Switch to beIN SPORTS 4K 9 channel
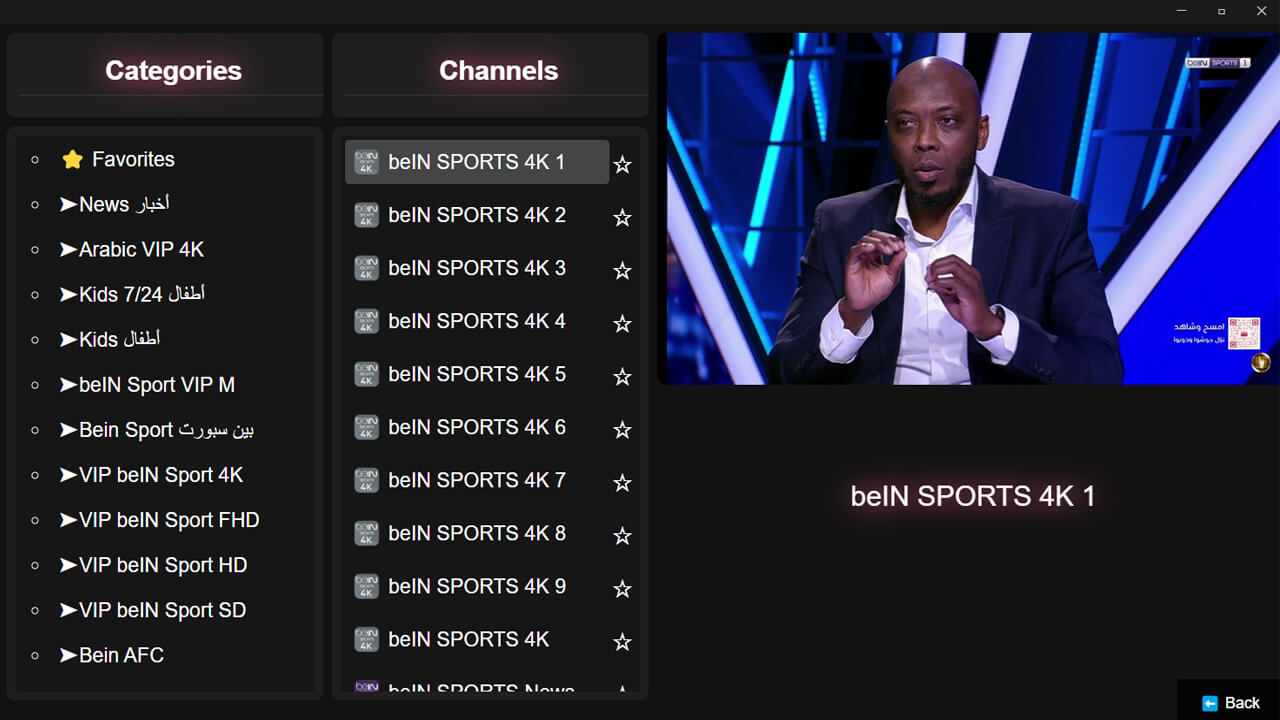Image resolution: width=1280 pixels, height=720 pixels. point(477,586)
